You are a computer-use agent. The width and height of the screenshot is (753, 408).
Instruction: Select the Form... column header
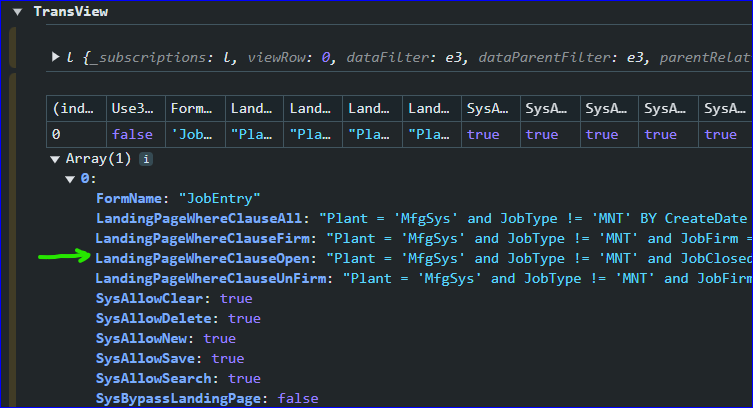click(195, 108)
